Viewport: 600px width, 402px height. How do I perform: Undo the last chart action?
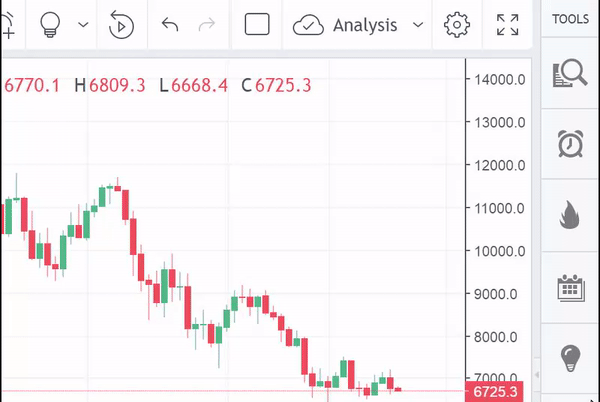click(x=170, y=25)
